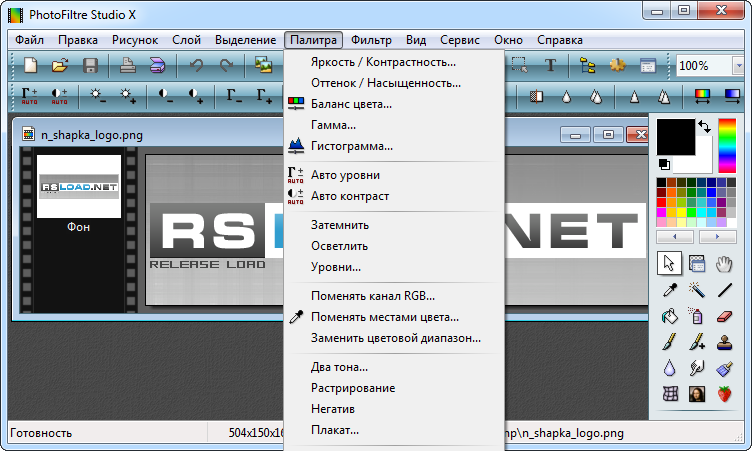The height and width of the screenshot is (451, 752).
Task: Click the black foreground color box
Action: 675,136
